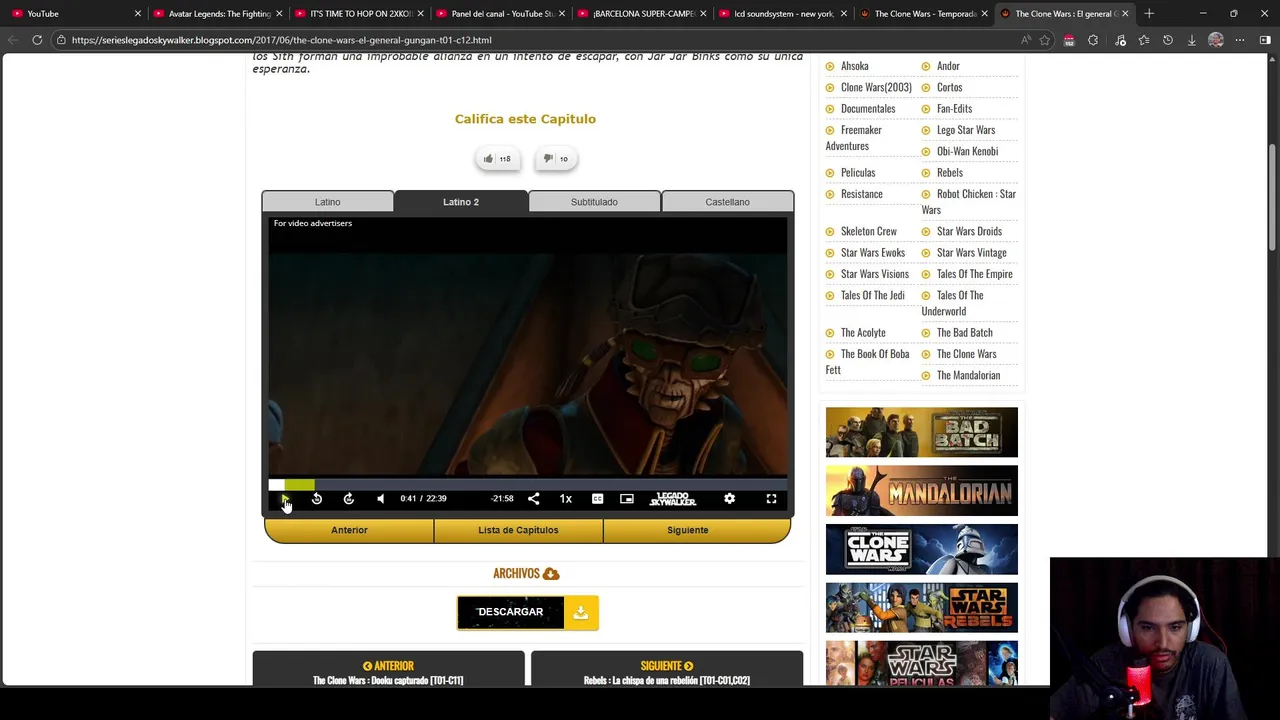The image size is (1280, 720).
Task: Seek in the video progress bar
Action: pos(528,485)
